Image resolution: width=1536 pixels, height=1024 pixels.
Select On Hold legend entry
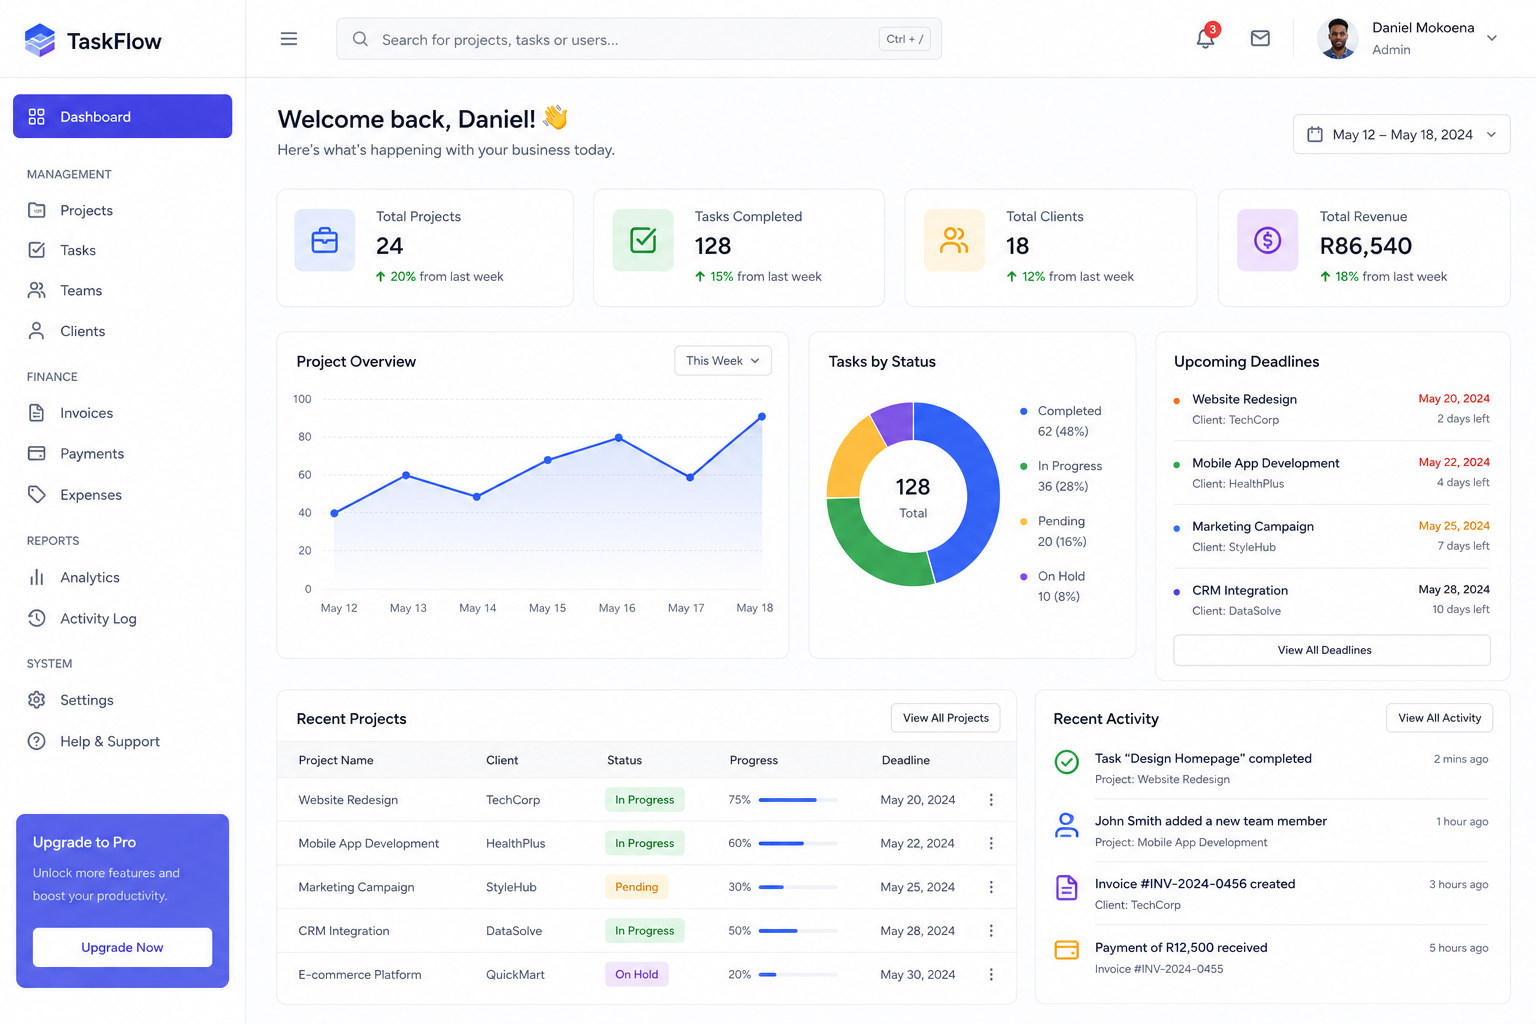(1052, 586)
